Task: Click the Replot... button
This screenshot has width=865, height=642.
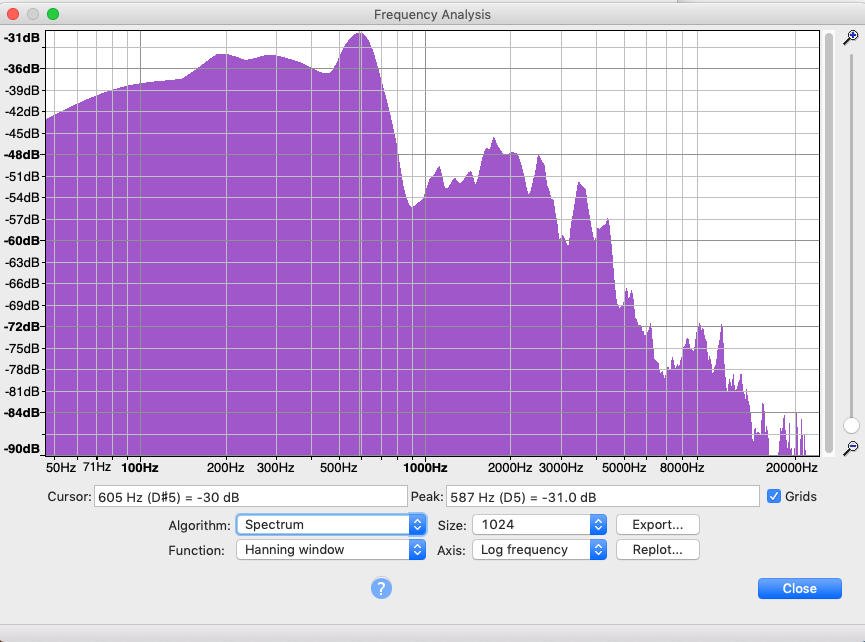Action: [x=658, y=549]
